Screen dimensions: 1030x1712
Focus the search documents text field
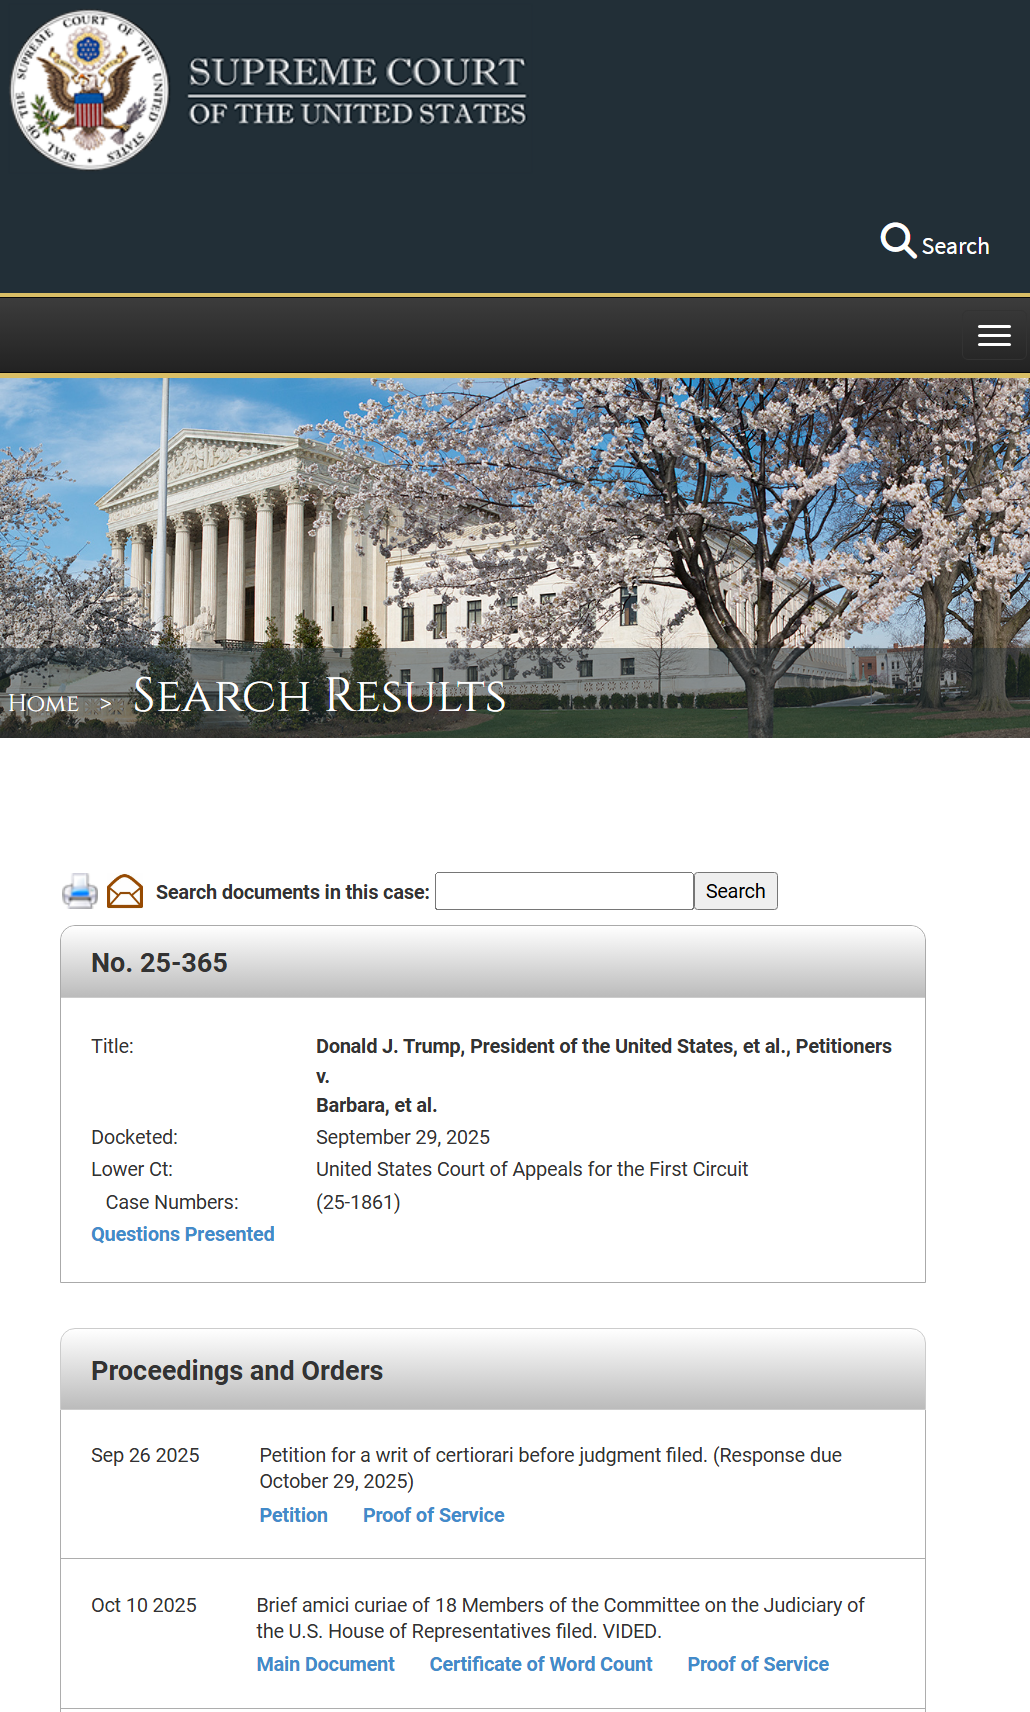click(564, 891)
